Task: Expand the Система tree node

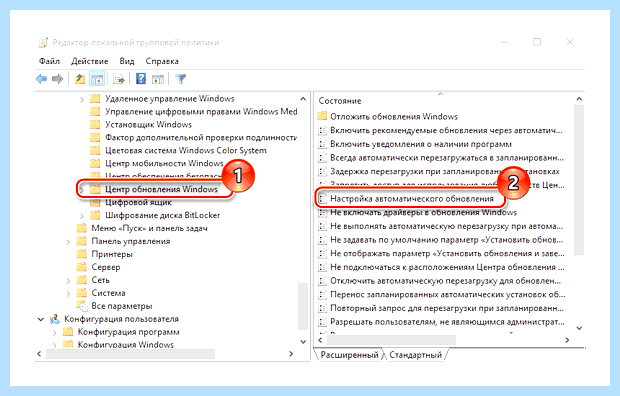Action: coord(68,294)
